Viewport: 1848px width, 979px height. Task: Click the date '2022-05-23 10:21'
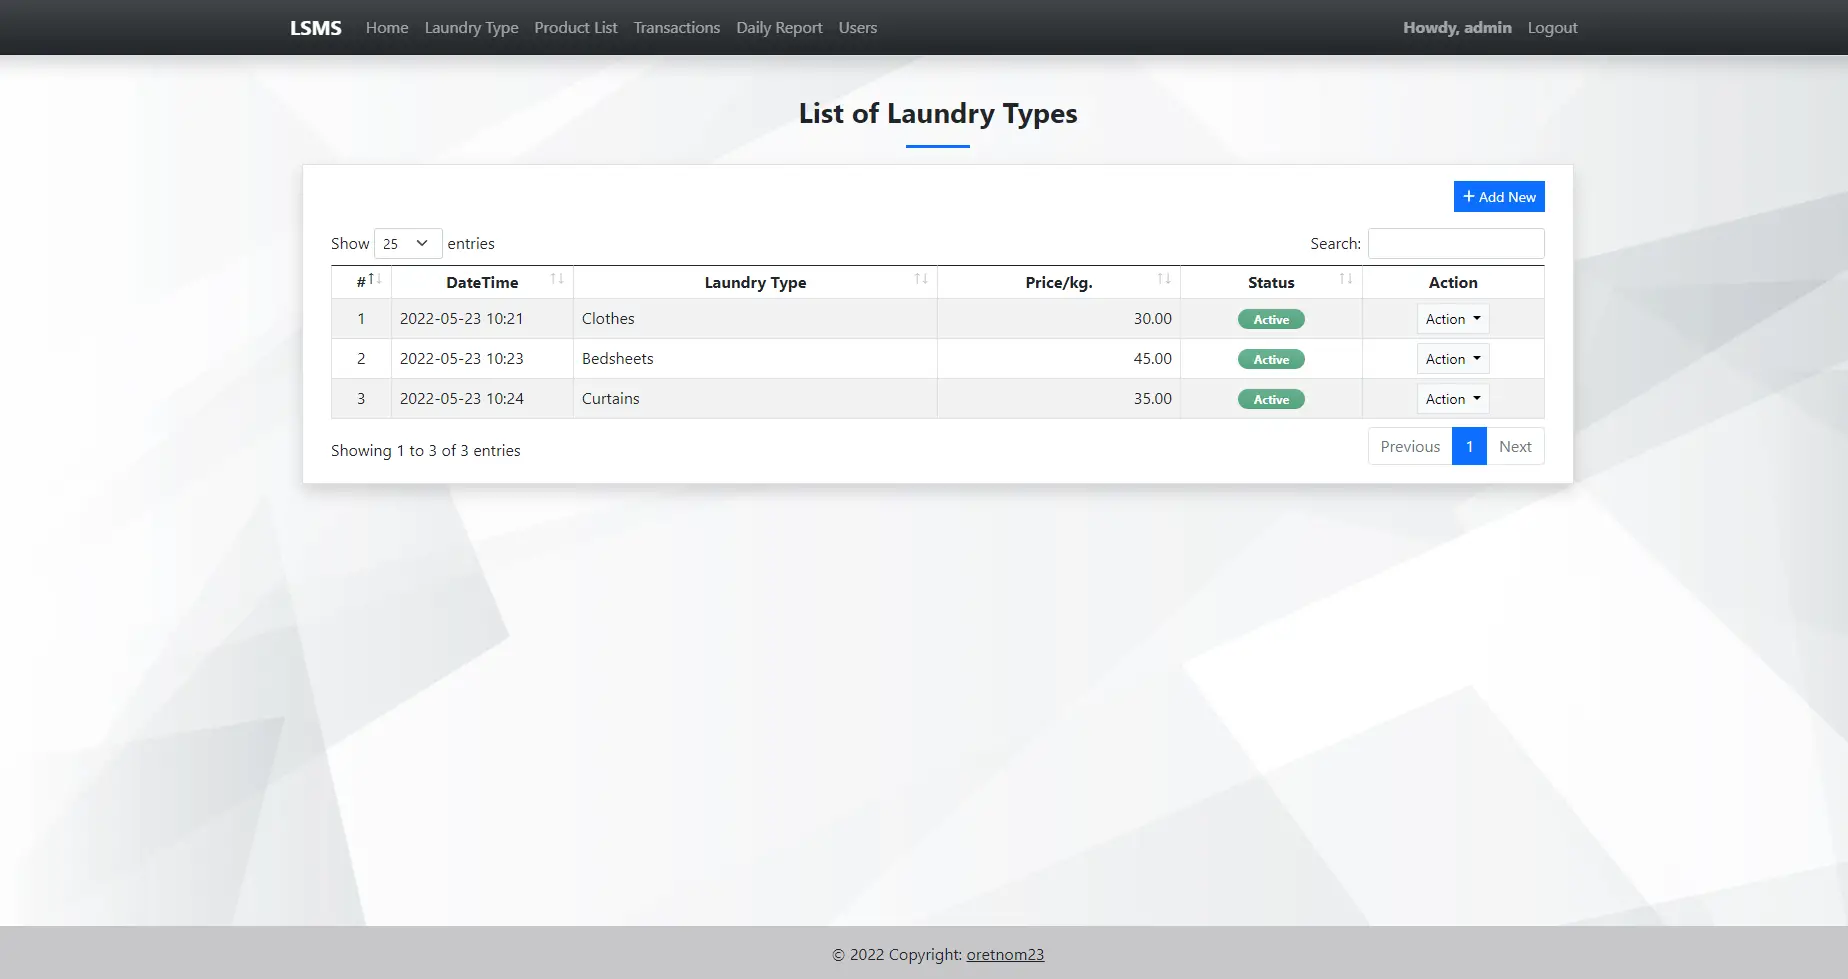click(462, 319)
